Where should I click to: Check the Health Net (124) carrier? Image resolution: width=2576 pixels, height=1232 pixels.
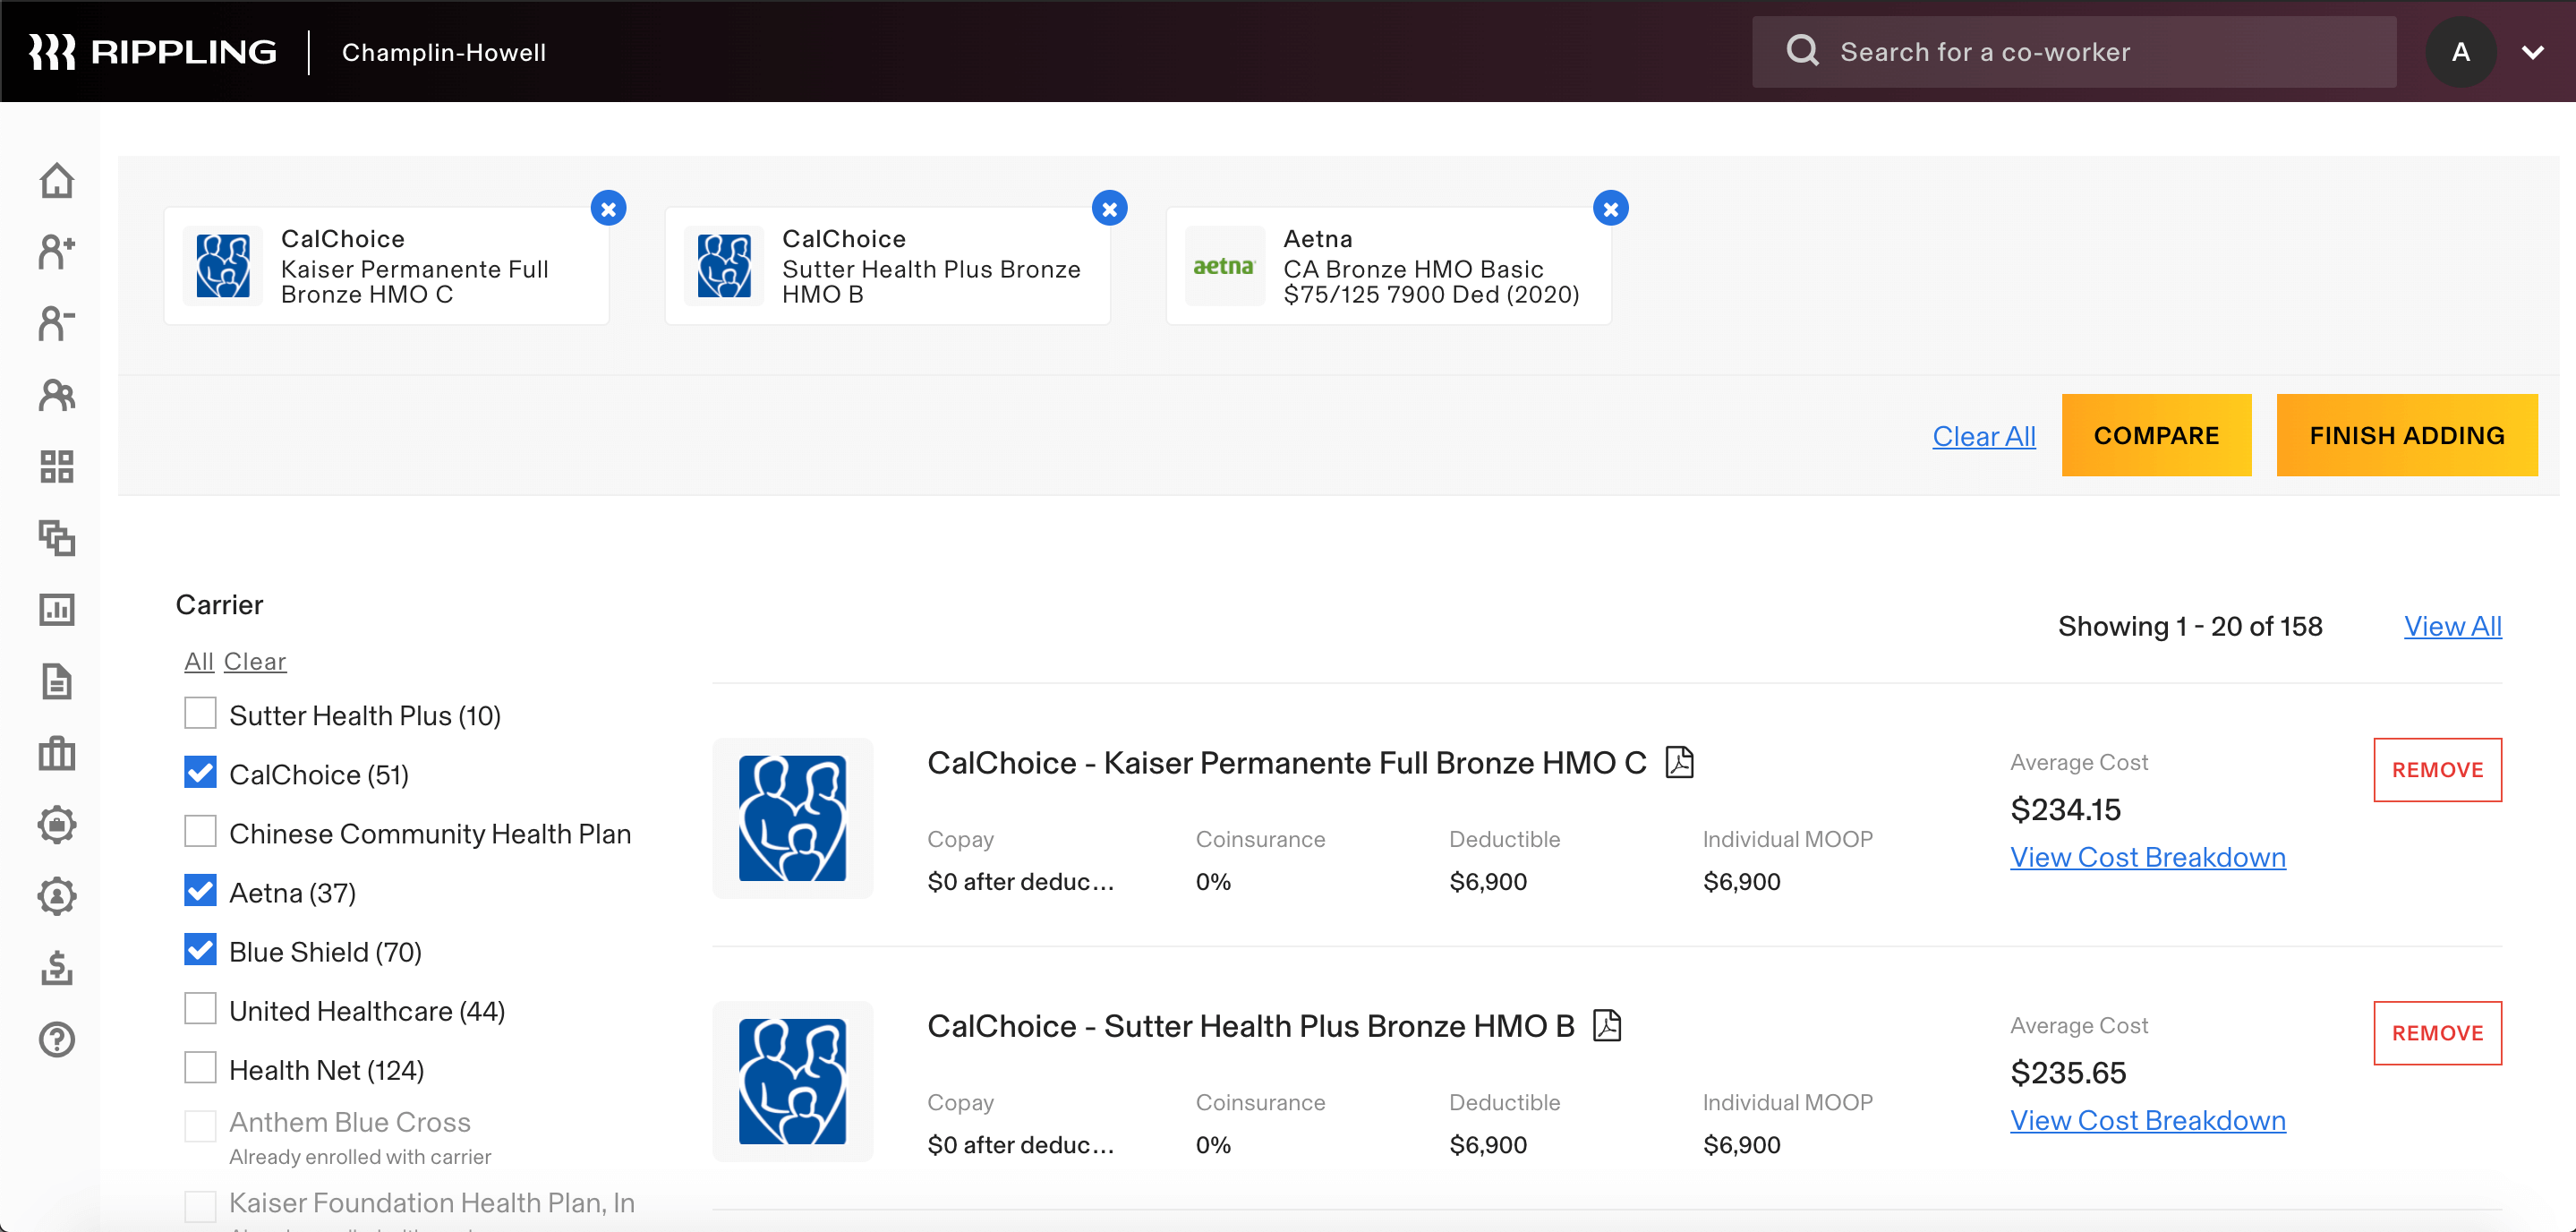point(200,1068)
